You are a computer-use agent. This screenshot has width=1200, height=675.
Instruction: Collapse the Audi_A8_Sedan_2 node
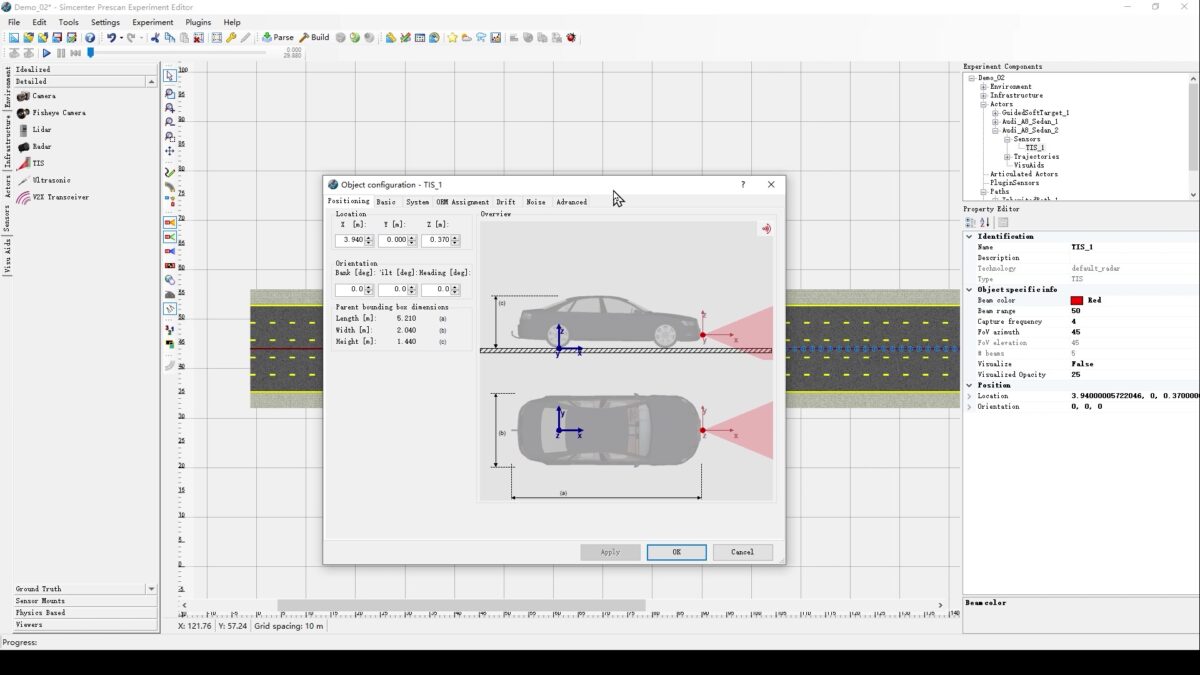tap(995, 130)
